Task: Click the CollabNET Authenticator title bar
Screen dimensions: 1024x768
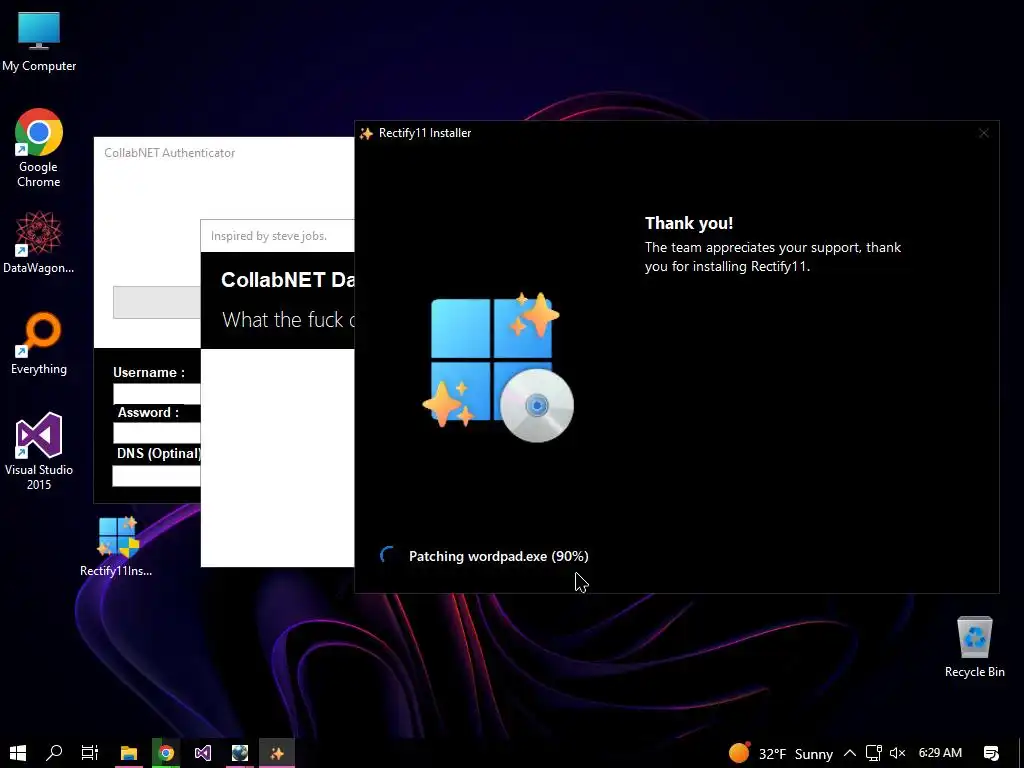Action: pyautogui.click(x=224, y=153)
